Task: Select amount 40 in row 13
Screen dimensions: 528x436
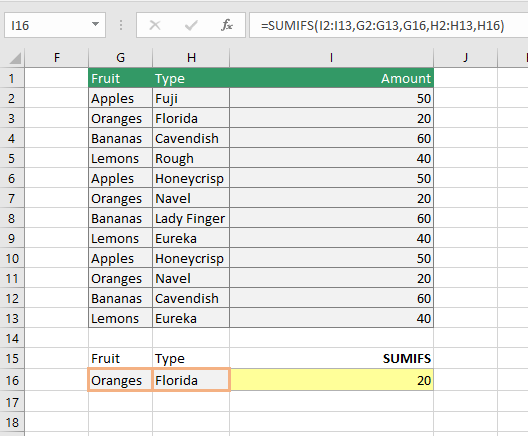Action: pyautogui.click(x=331, y=318)
